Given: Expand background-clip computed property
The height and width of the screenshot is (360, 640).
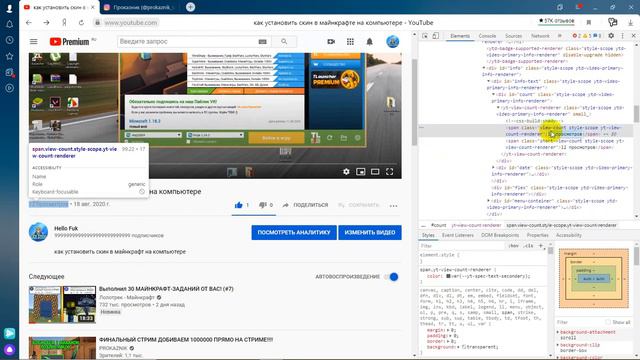Looking at the screenshot, I should (x=558, y=345).
